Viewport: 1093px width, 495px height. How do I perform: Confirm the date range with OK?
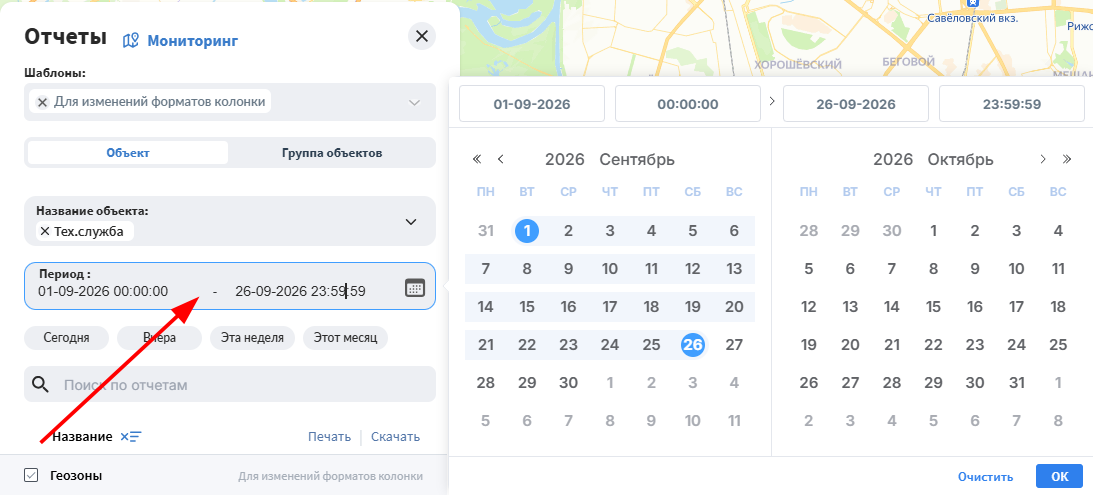tap(1060, 476)
